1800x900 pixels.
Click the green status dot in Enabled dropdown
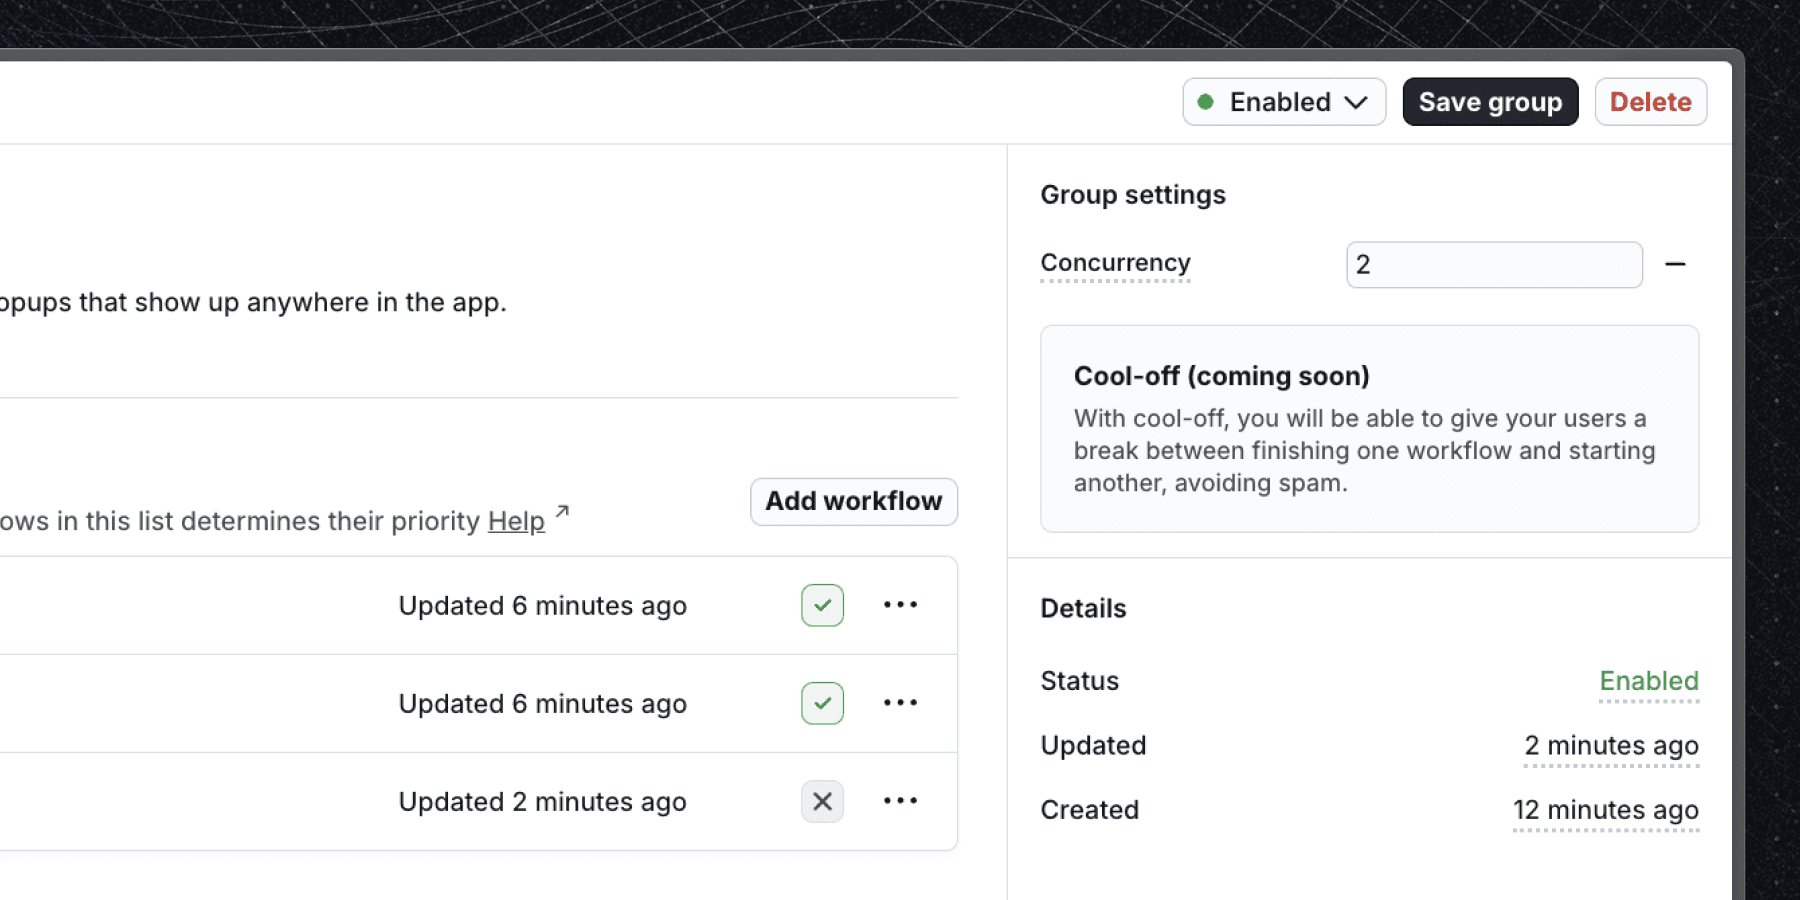point(1206,102)
